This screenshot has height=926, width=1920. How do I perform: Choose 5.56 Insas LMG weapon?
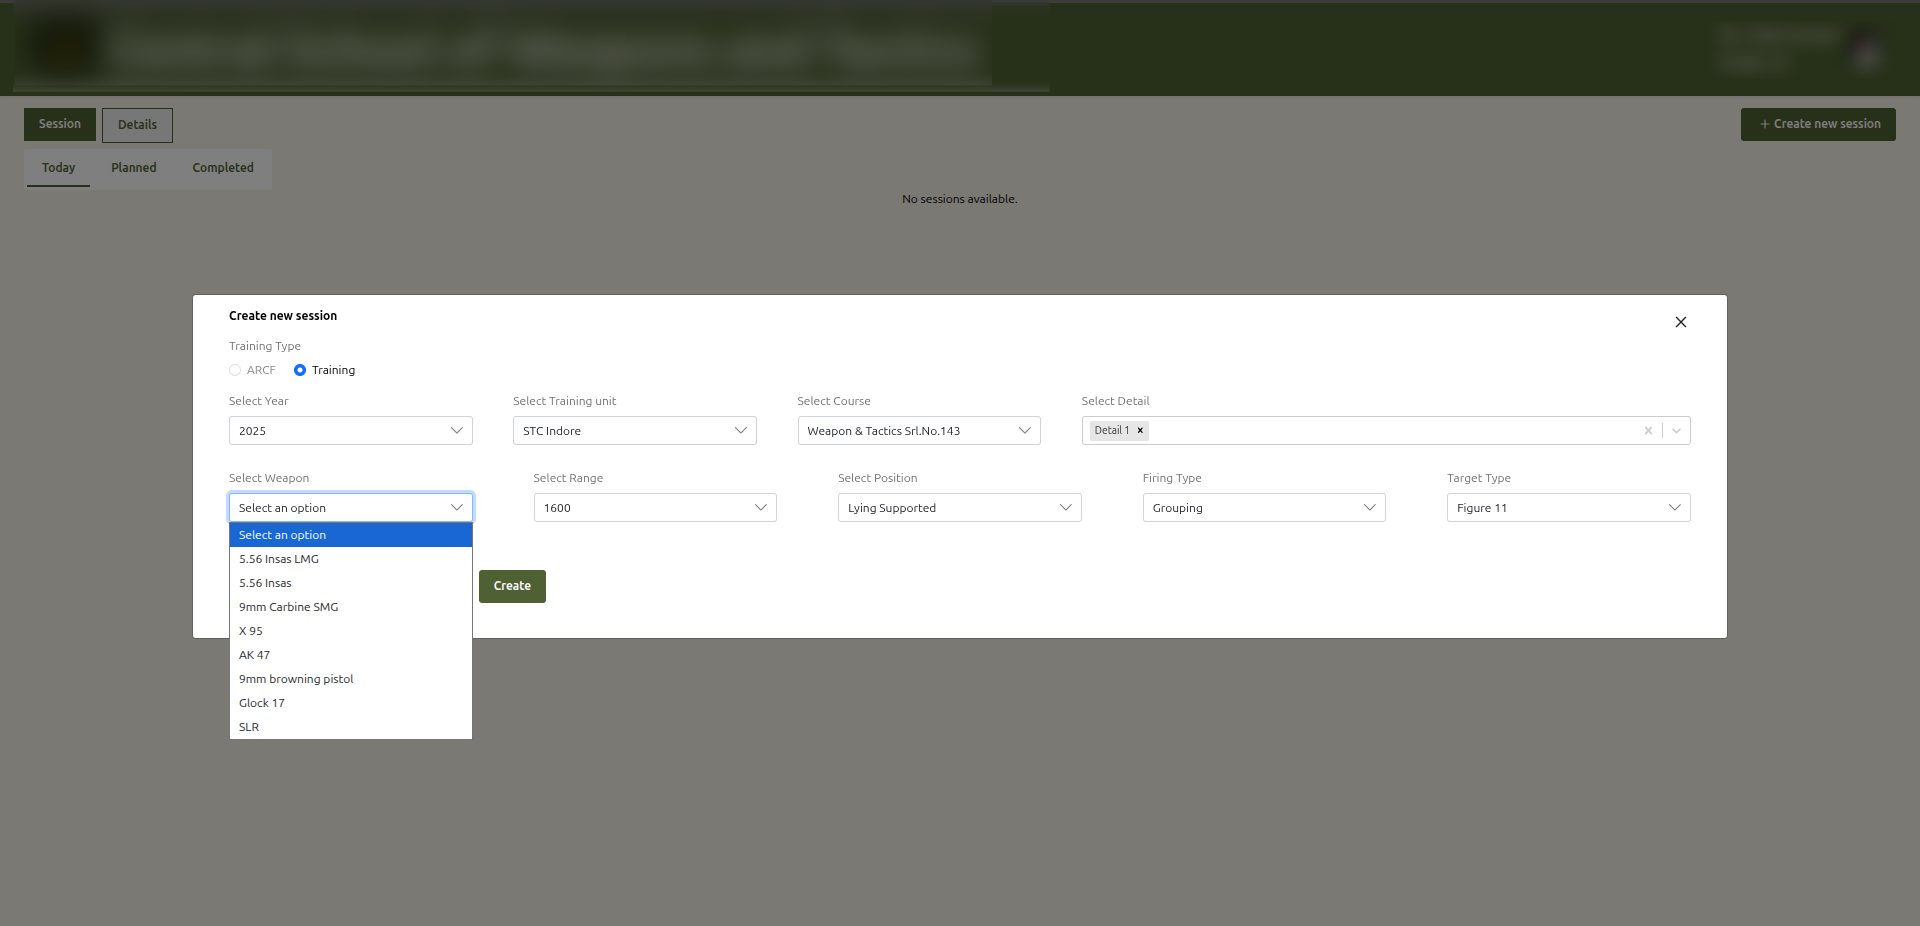click(x=279, y=559)
